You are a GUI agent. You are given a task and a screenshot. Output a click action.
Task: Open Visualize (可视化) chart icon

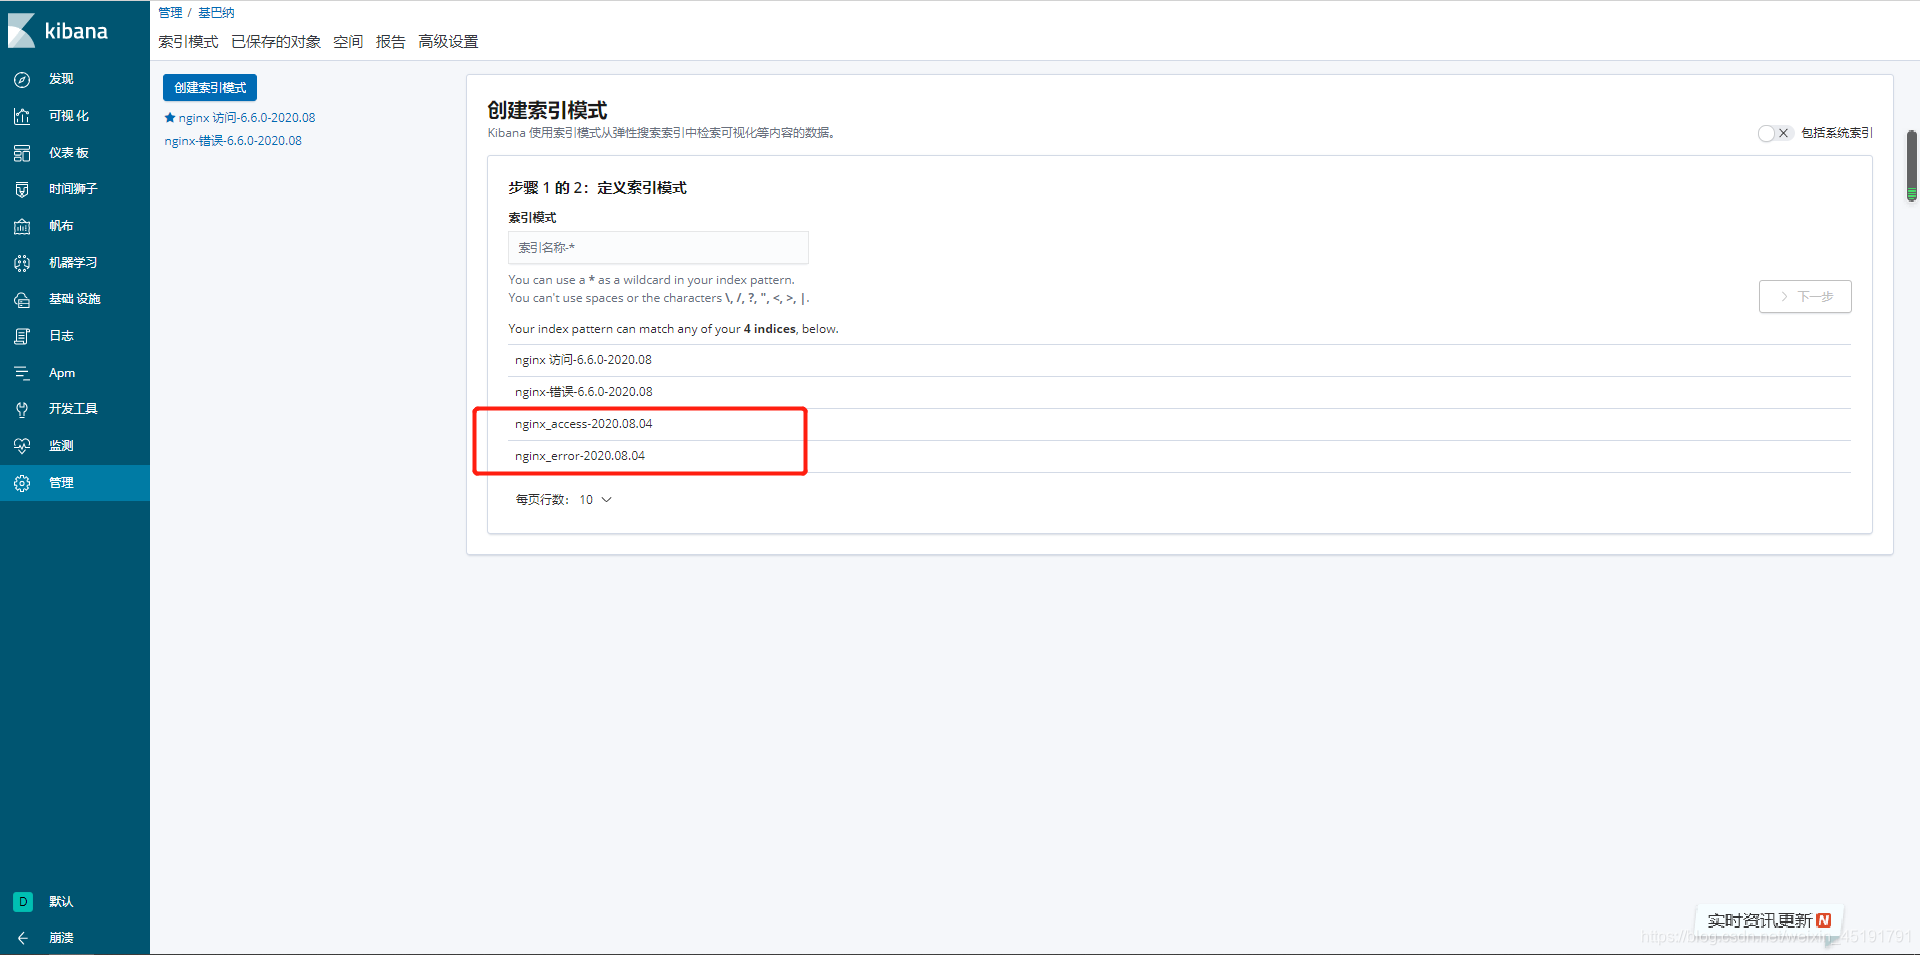[22, 116]
